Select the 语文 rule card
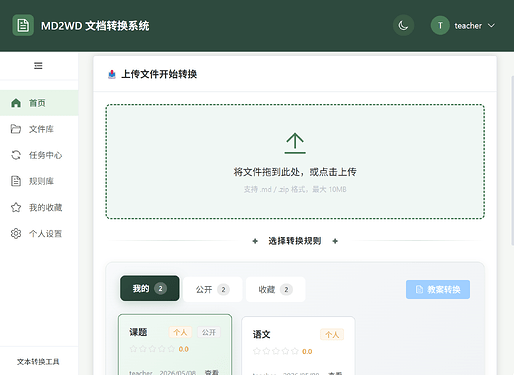 pos(298,346)
